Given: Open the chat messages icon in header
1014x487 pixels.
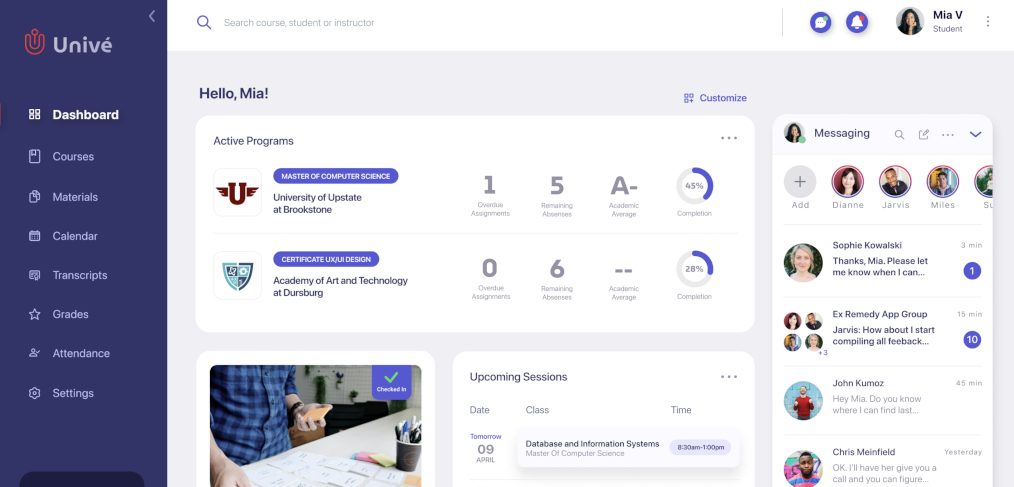Looking at the screenshot, I should click(821, 23).
